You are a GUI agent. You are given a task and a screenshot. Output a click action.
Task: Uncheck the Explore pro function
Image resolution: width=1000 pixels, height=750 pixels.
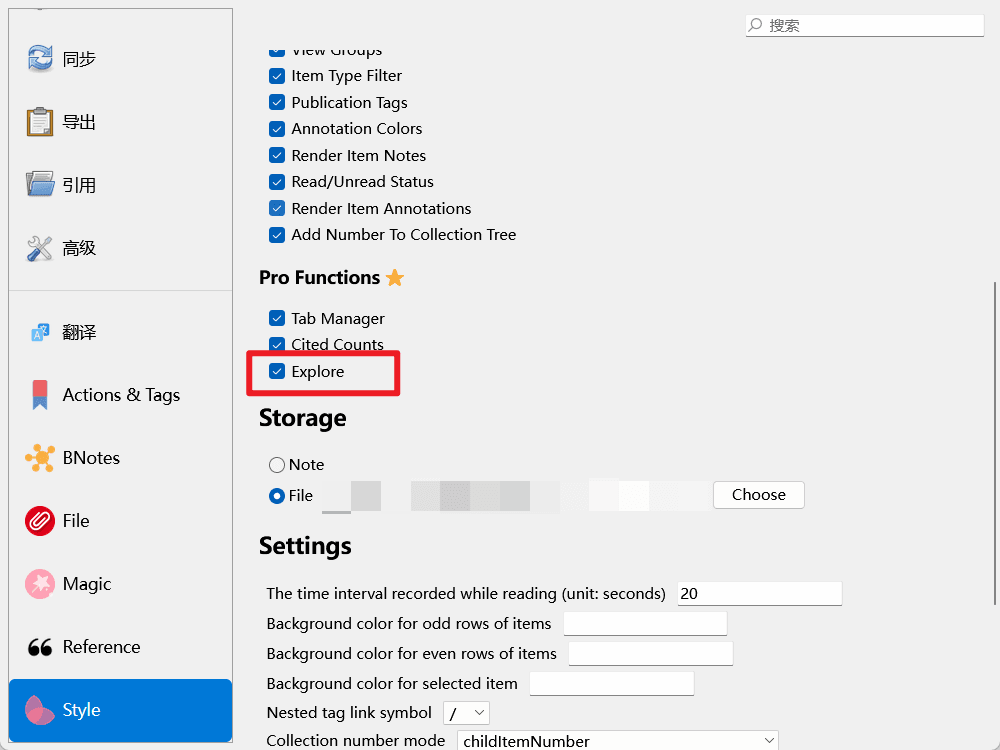pyautogui.click(x=277, y=372)
